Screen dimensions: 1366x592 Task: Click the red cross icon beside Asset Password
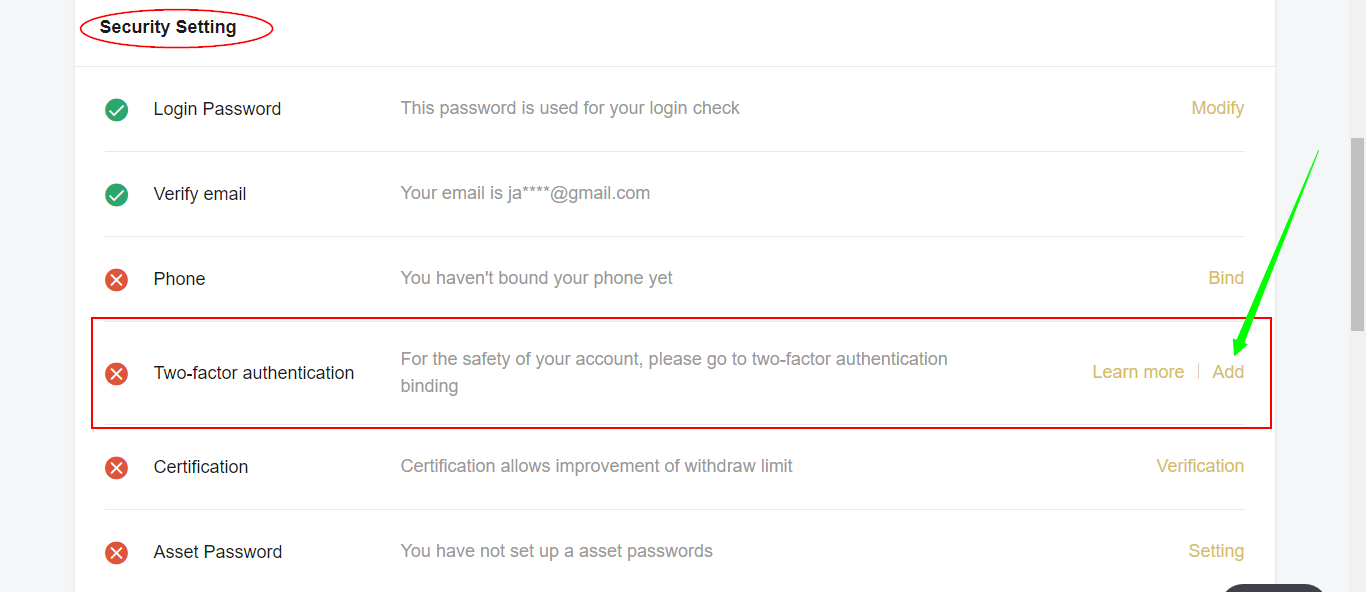point(117,552)
